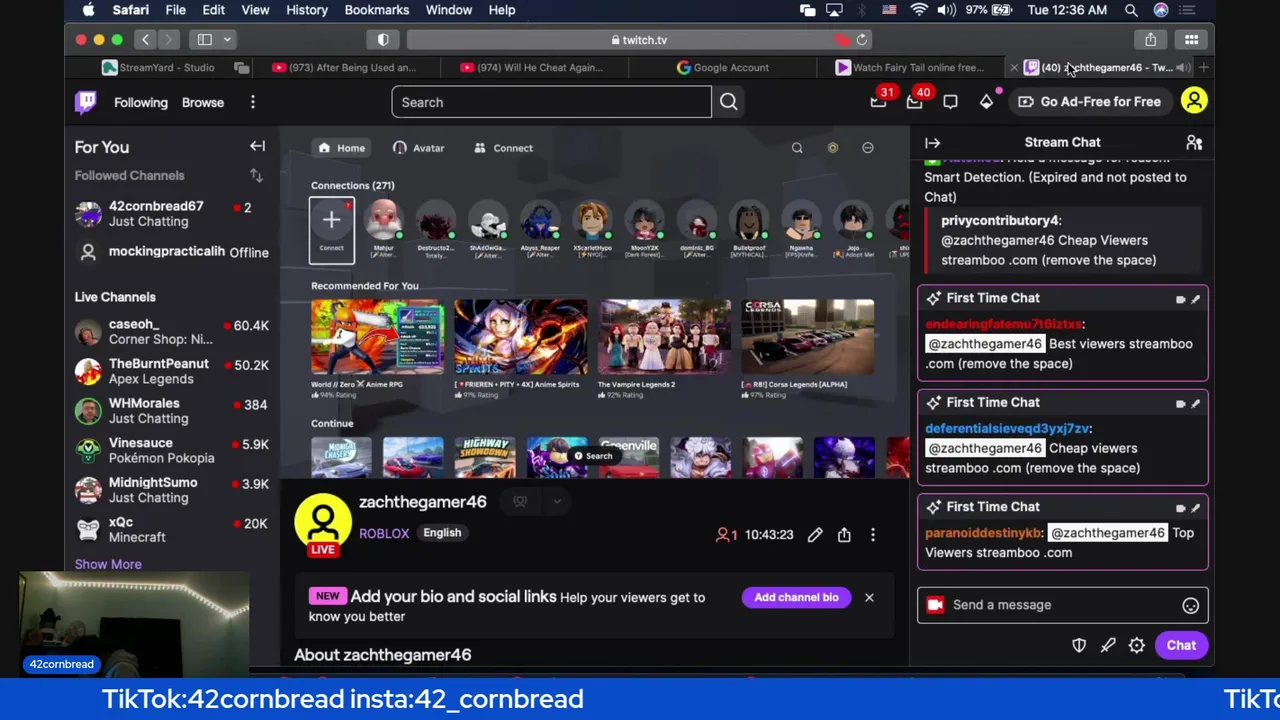Open caseoh_ live channel
Image resolution: width=1280 pixels, height=720 pixels.
170,332
